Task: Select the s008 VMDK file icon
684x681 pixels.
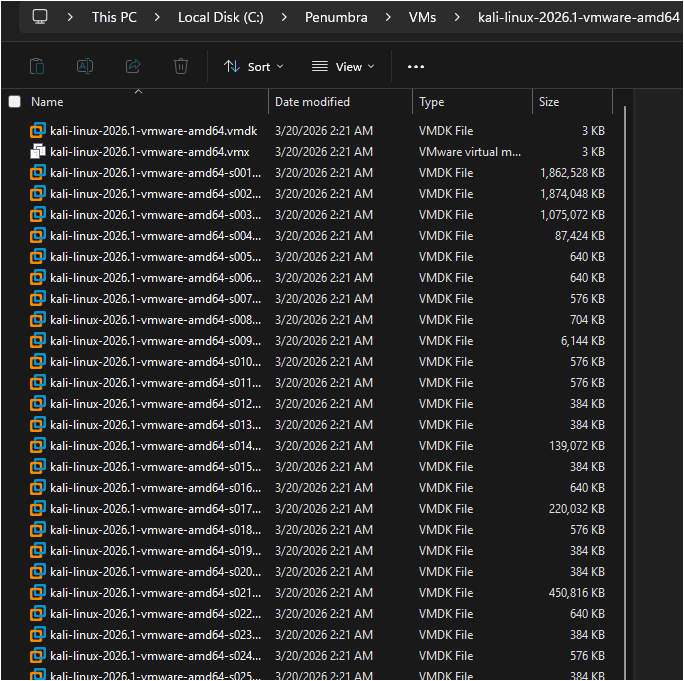Action: point(38,319)
